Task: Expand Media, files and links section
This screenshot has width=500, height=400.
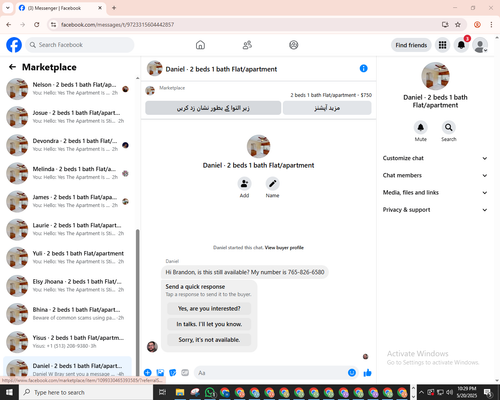Action: [435, 192]
